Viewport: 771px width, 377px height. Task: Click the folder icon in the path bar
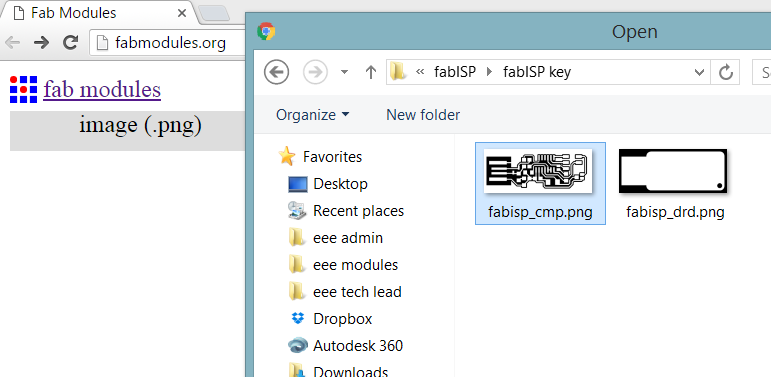(397, 73)
